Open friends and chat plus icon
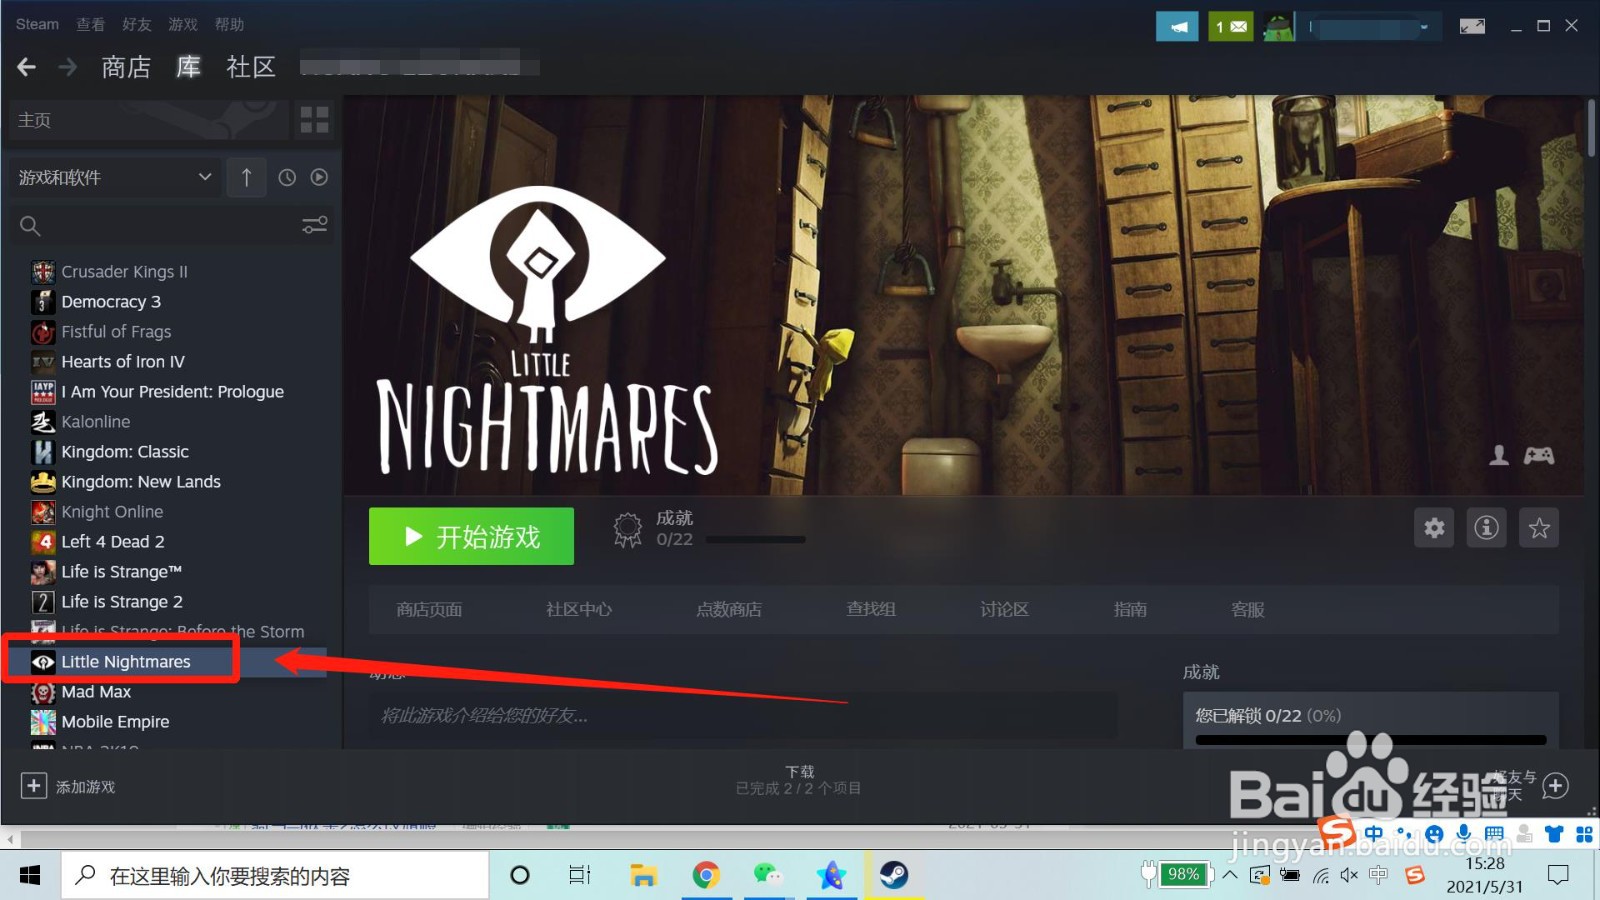Screen dimensions: 1600x900 (1555, 786)
